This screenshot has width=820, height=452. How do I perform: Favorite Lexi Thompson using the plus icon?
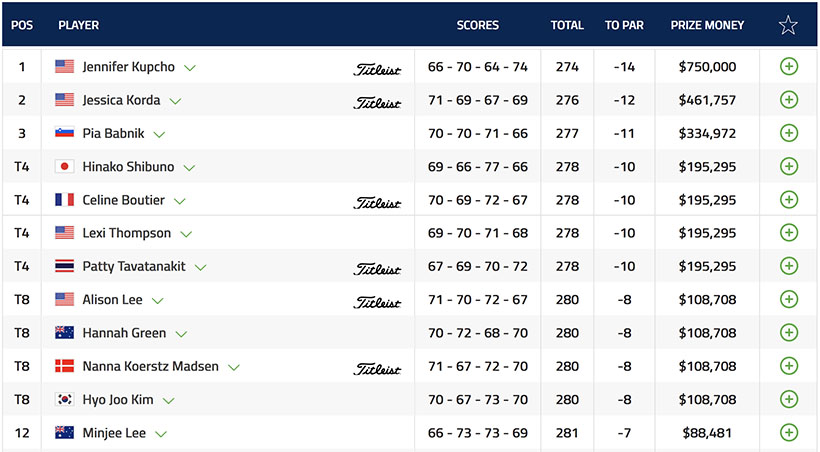[788, 233]
